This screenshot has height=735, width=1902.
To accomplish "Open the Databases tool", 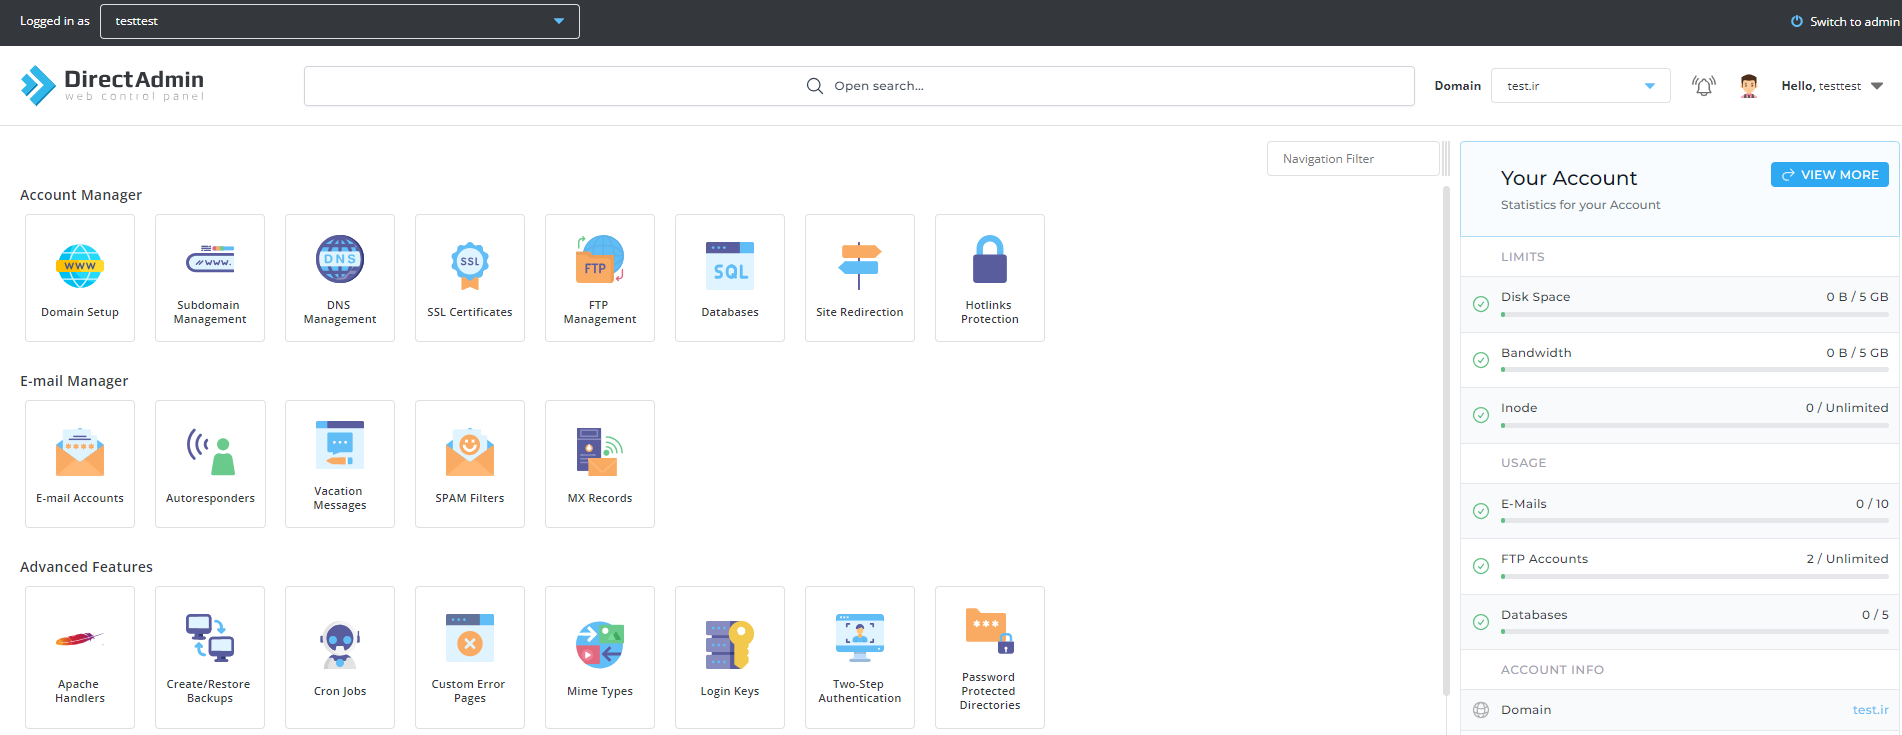I will coord(730,278).
